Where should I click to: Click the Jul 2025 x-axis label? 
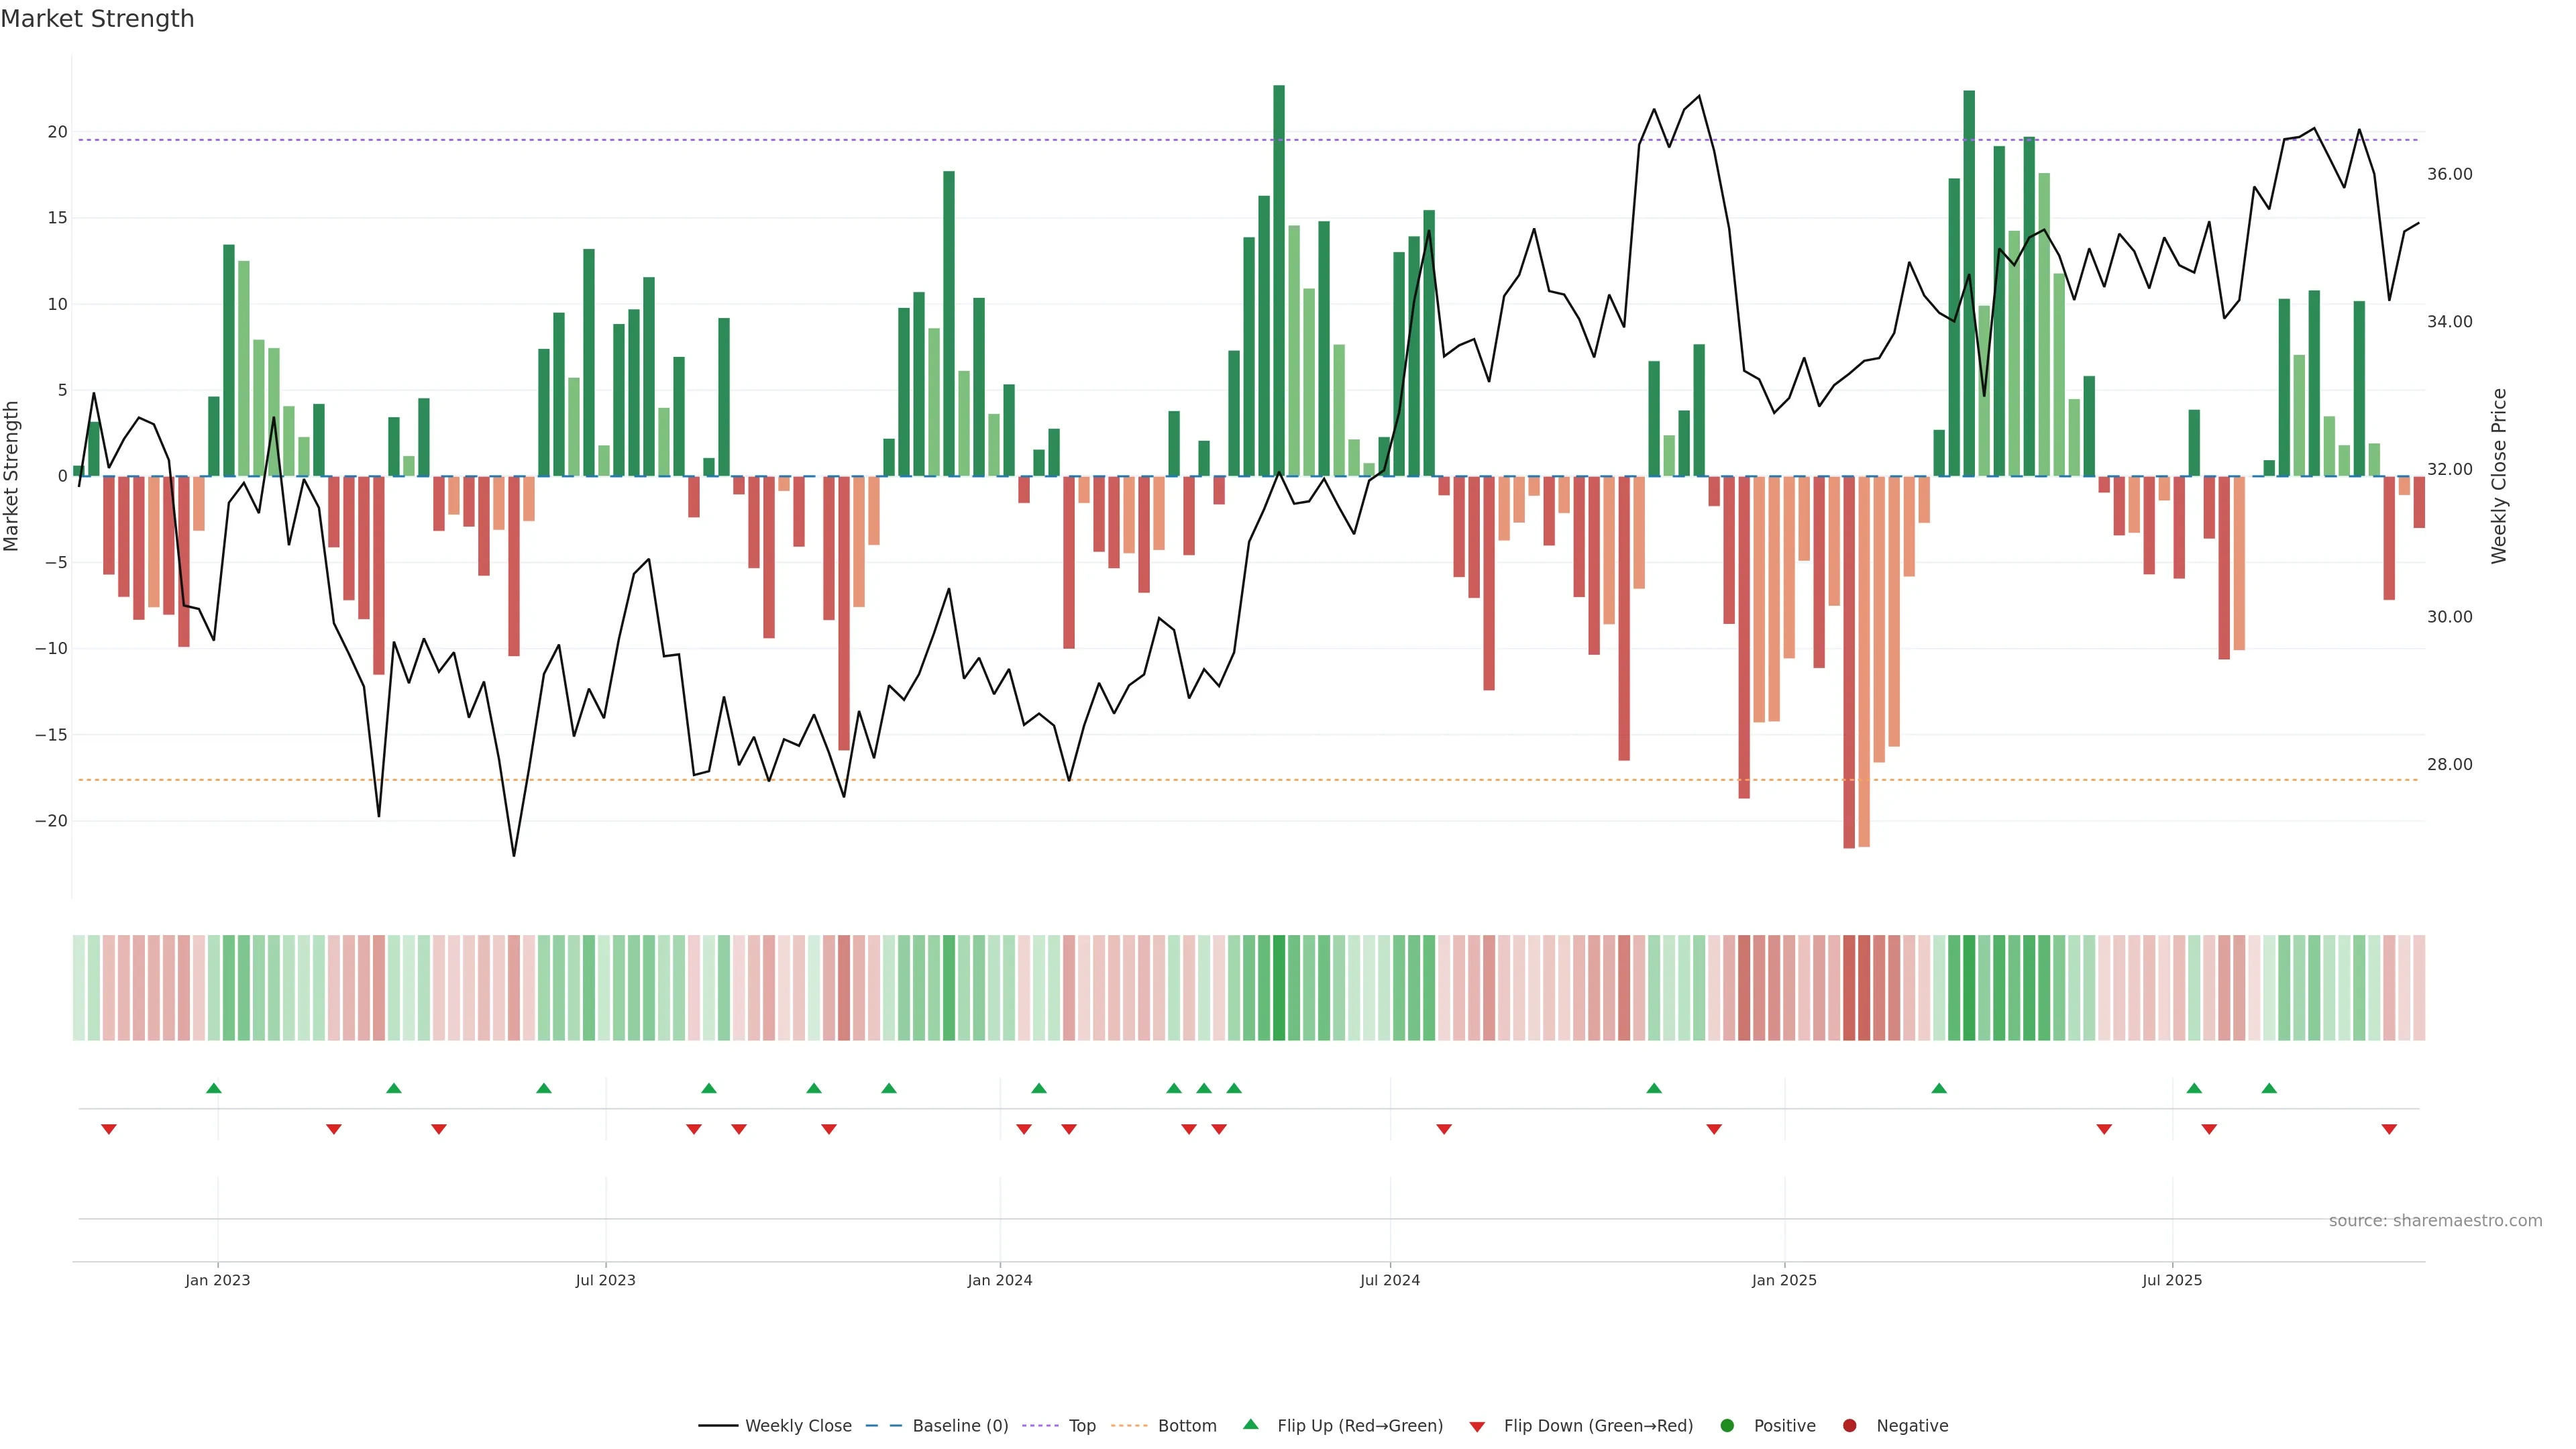[x=2172, y=1280]
